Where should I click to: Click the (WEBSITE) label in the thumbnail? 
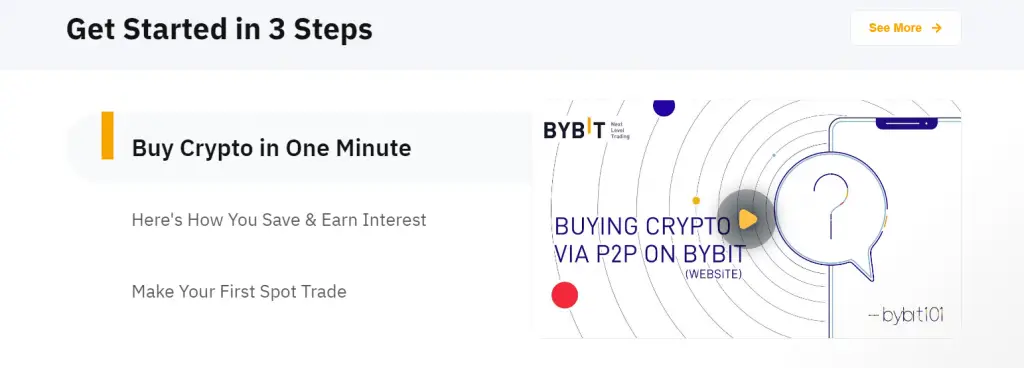[713, 274]
